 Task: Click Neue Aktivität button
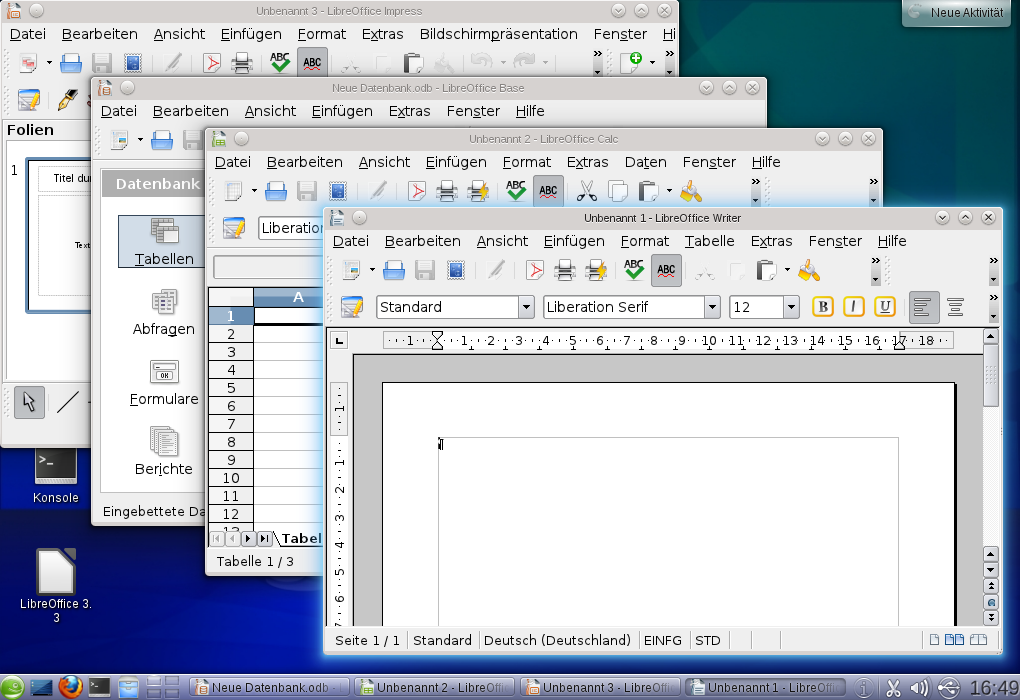coord(956,12)
